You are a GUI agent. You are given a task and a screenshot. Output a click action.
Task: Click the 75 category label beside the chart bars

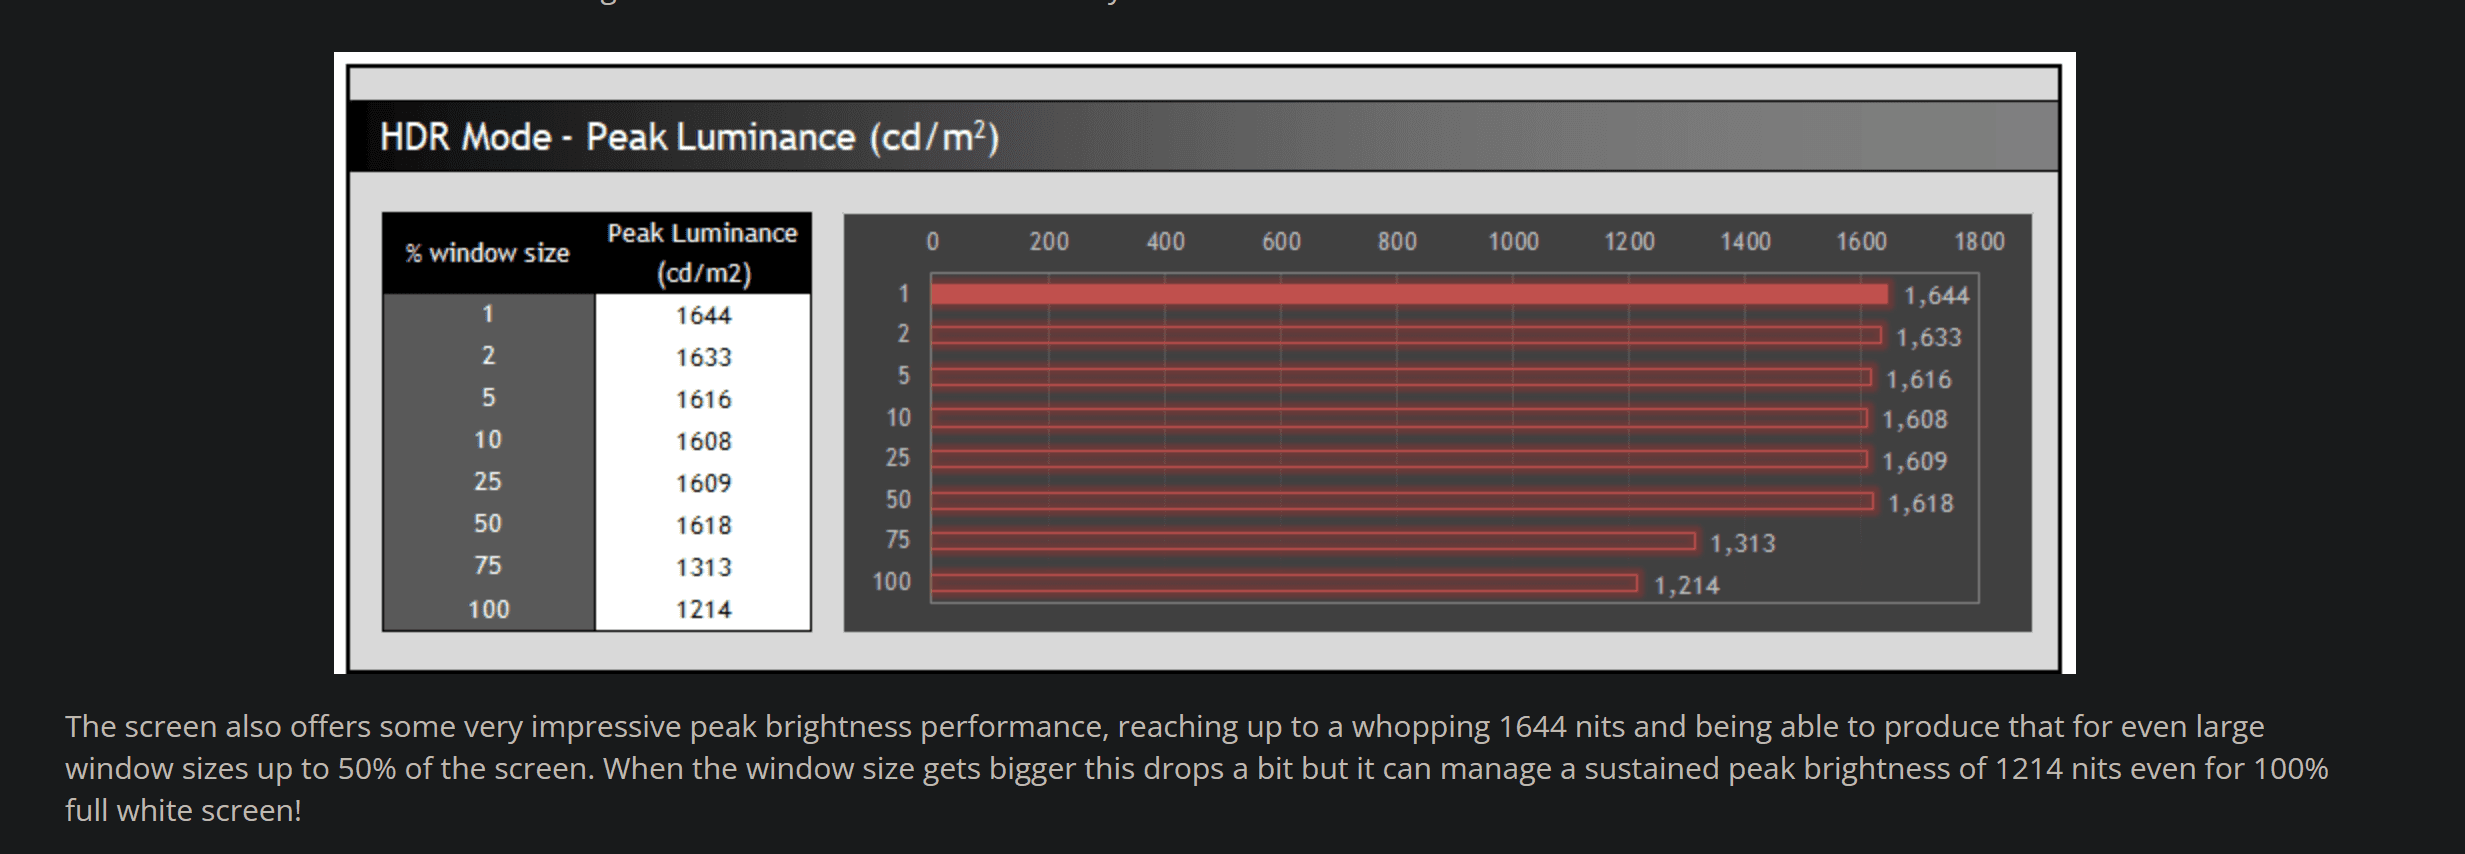click(x=898, y=540)
